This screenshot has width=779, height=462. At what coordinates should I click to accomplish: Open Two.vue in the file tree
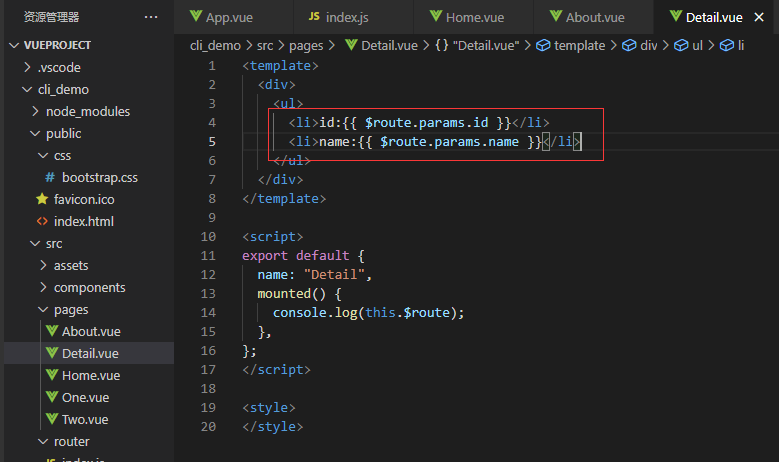click(89, 419)
